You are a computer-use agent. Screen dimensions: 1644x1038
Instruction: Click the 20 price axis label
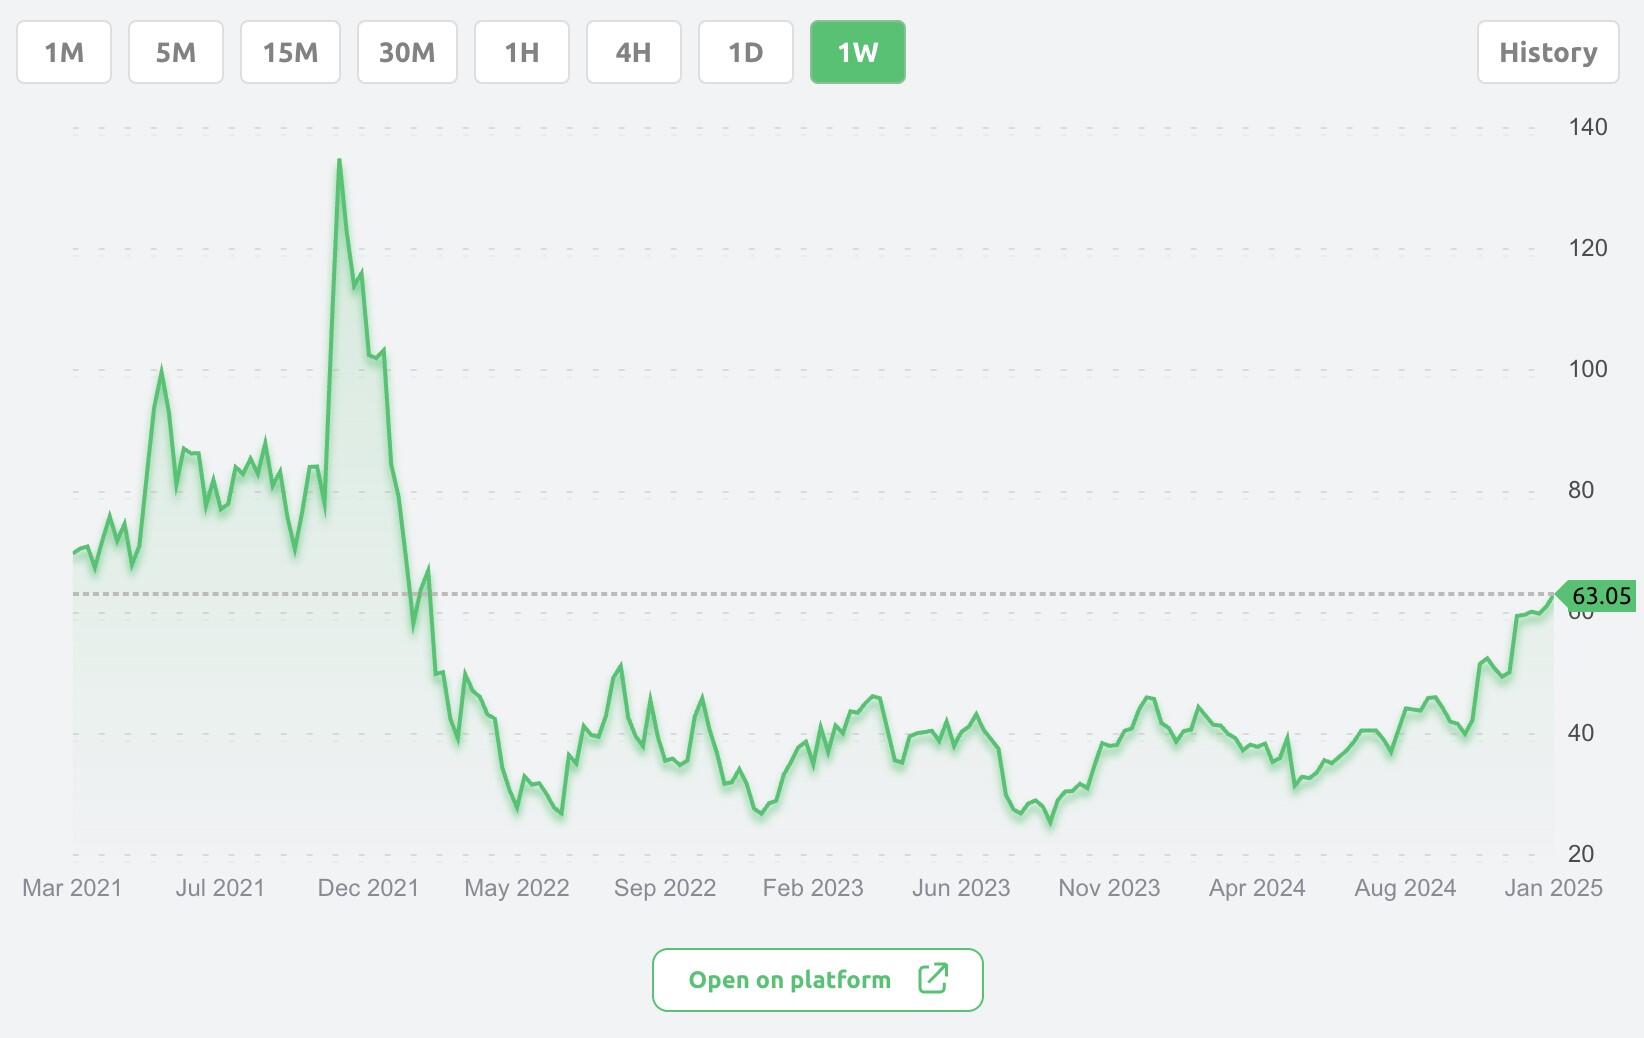1580,854
